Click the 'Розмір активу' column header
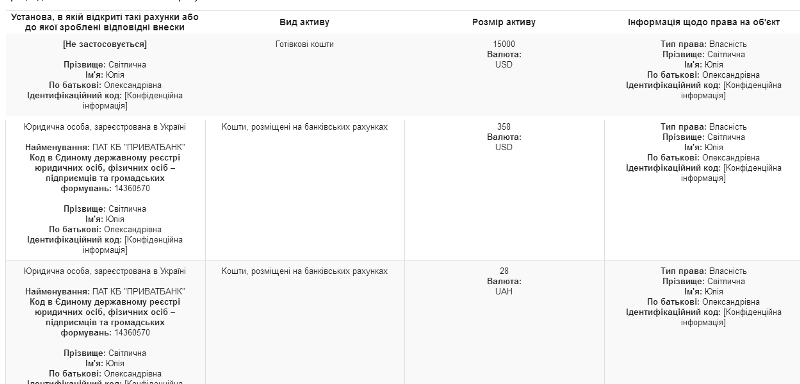Screen dimensions: 800x384 (x=504, y=22)
